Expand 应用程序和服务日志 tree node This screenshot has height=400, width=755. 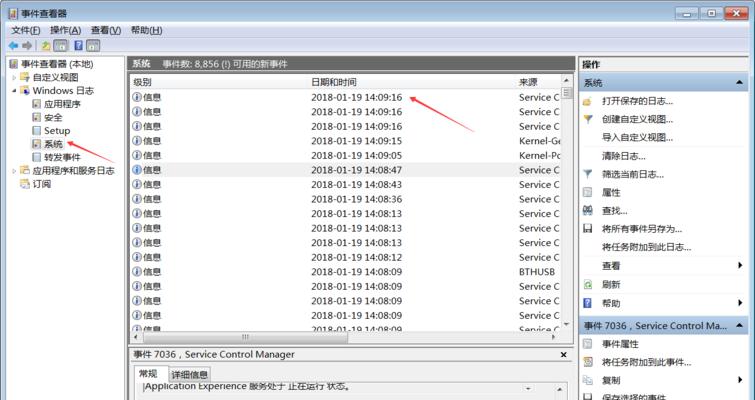(x=14, y=170)
